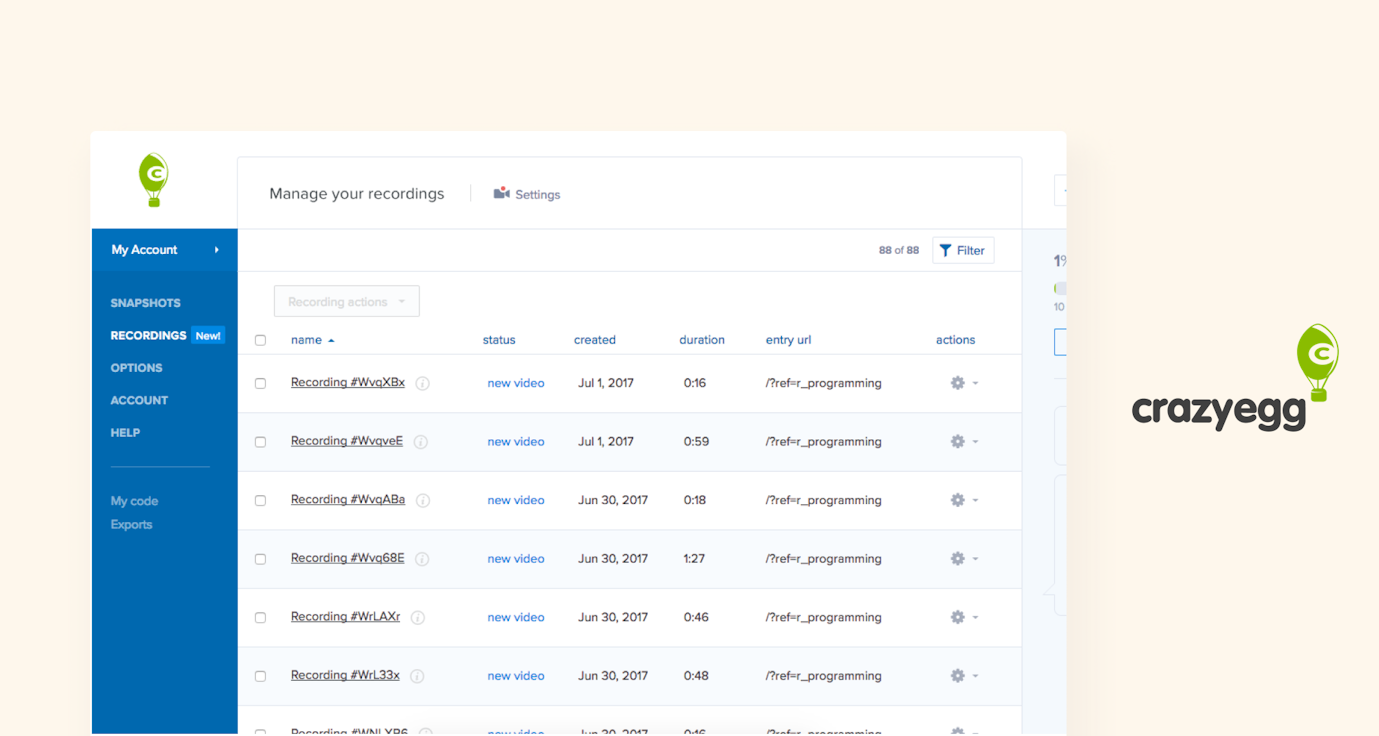The height and width of the screenshot is (736, 1379).
Task: Click the filter funnel icon
Action: [944, 249]
